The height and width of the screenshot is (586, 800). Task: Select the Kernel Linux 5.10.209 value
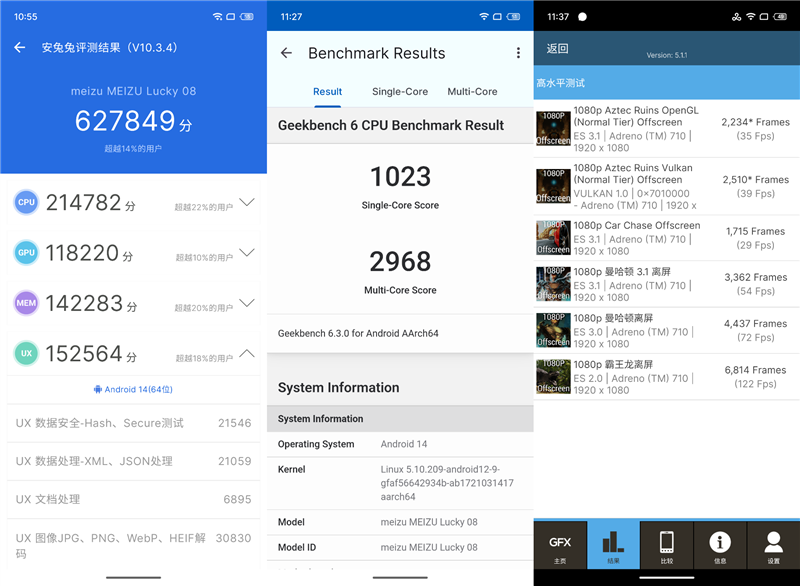(447, 483)
